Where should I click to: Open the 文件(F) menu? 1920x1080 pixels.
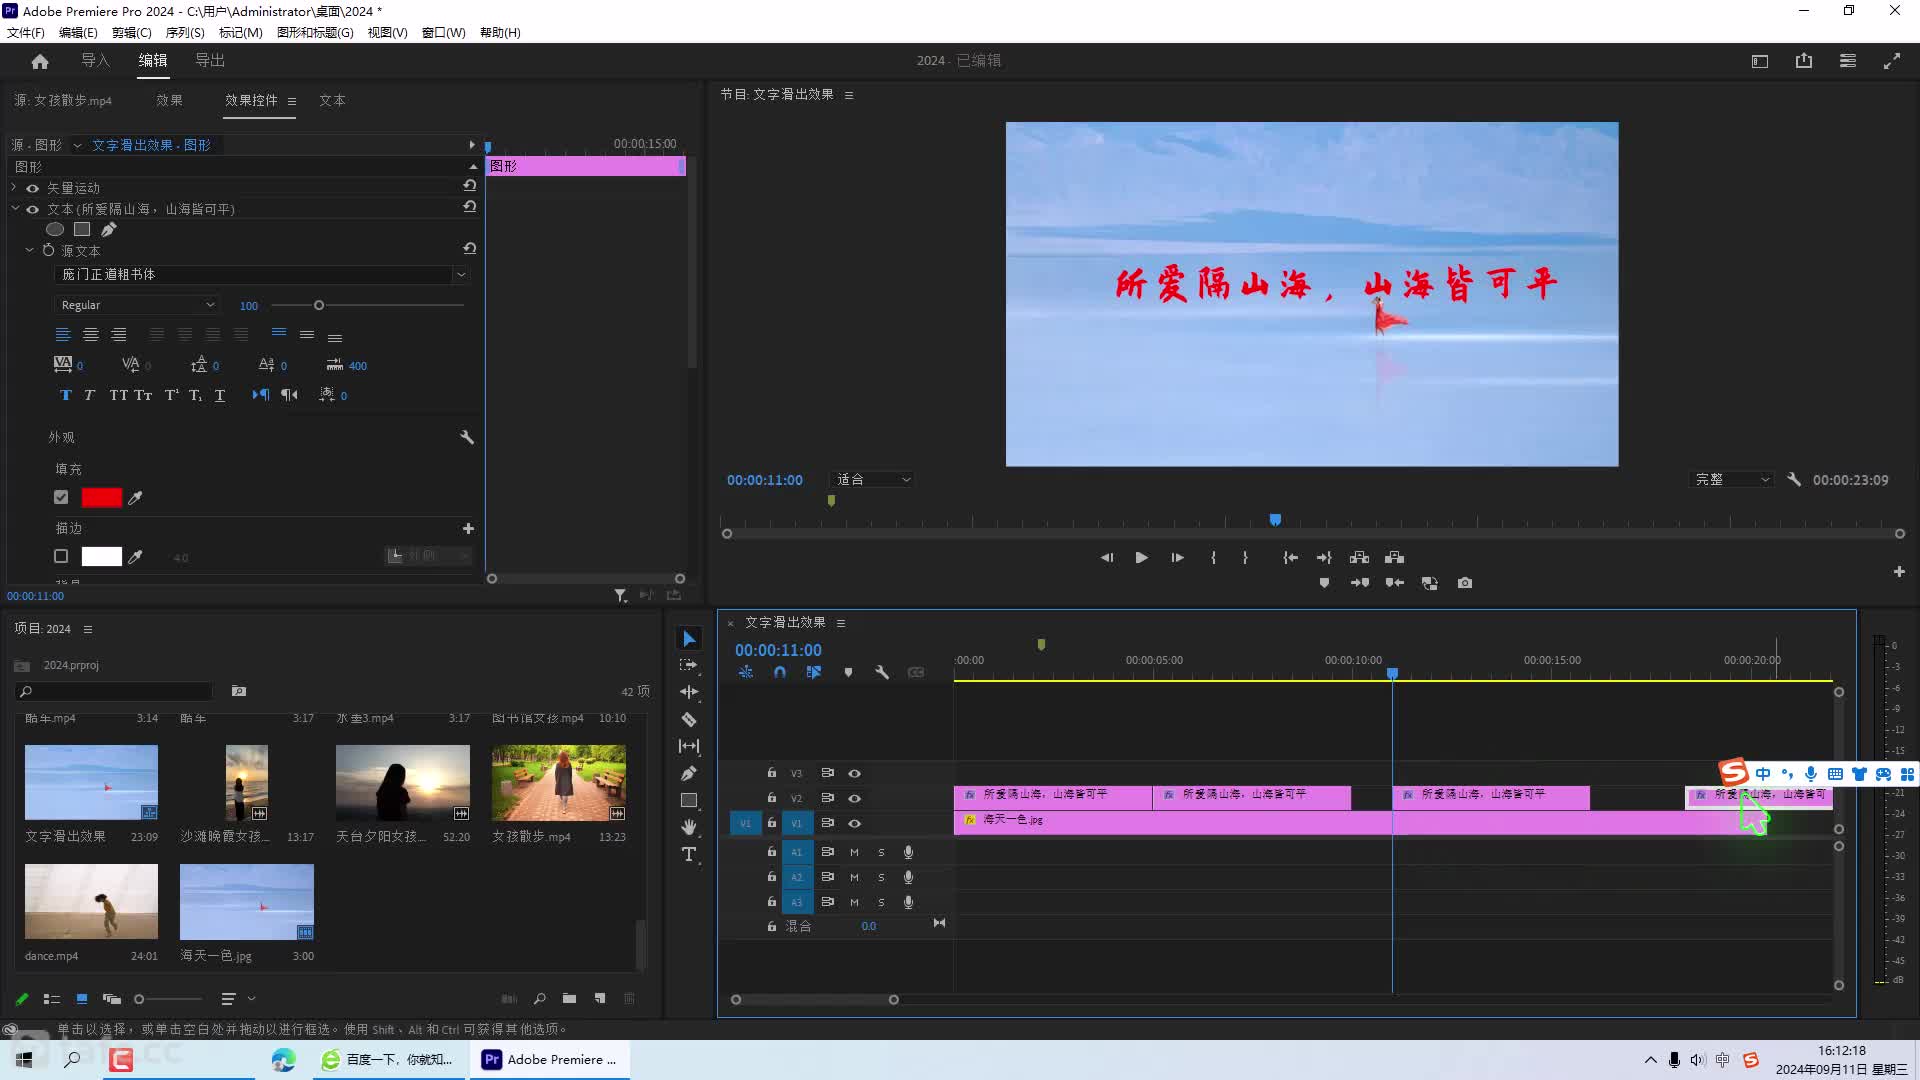26,32
